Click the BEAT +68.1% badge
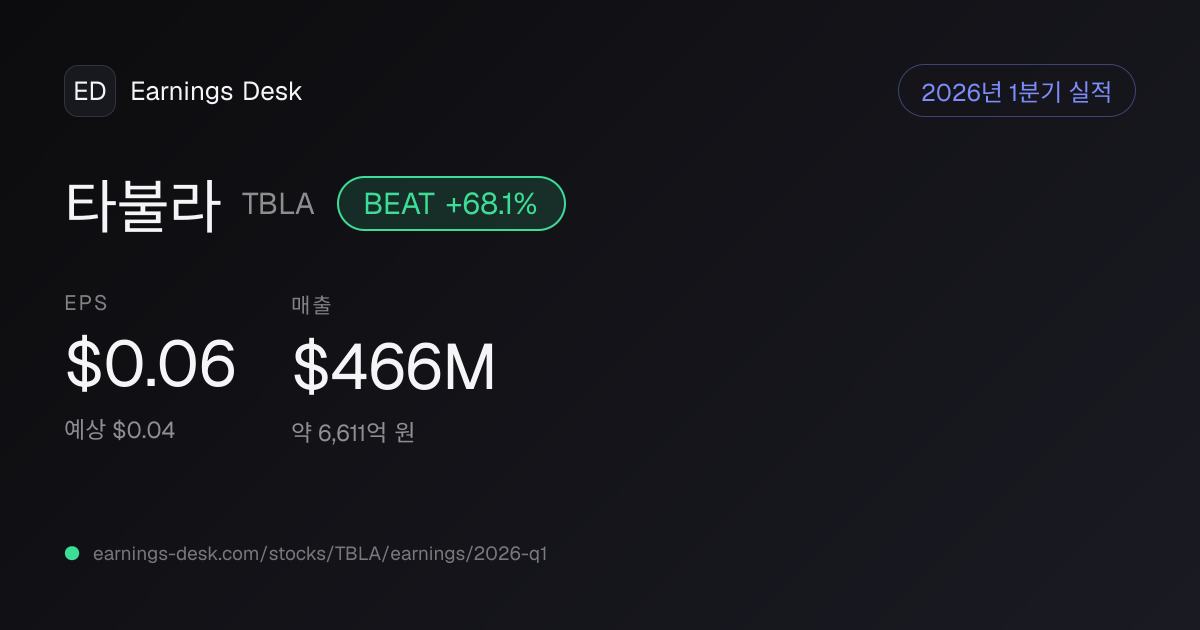Screen dimensions: 1200x630 (x=451, y=204)
